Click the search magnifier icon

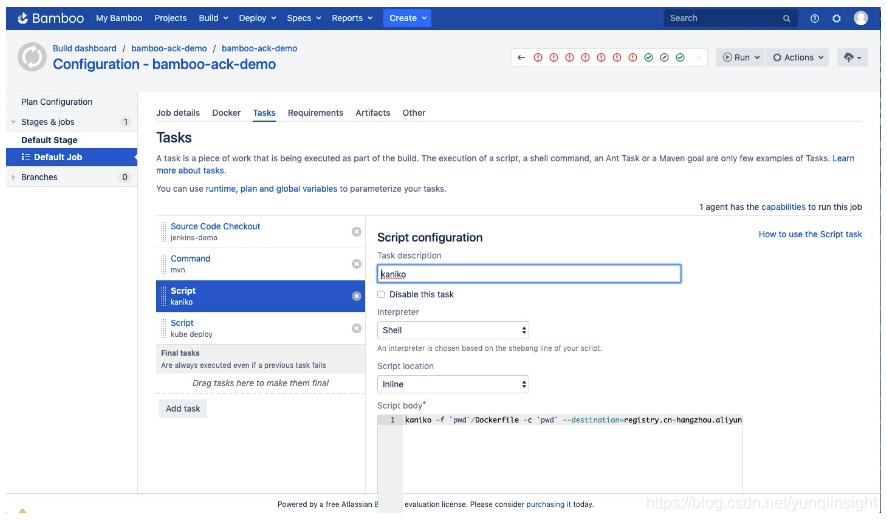(x=786, y=19)
